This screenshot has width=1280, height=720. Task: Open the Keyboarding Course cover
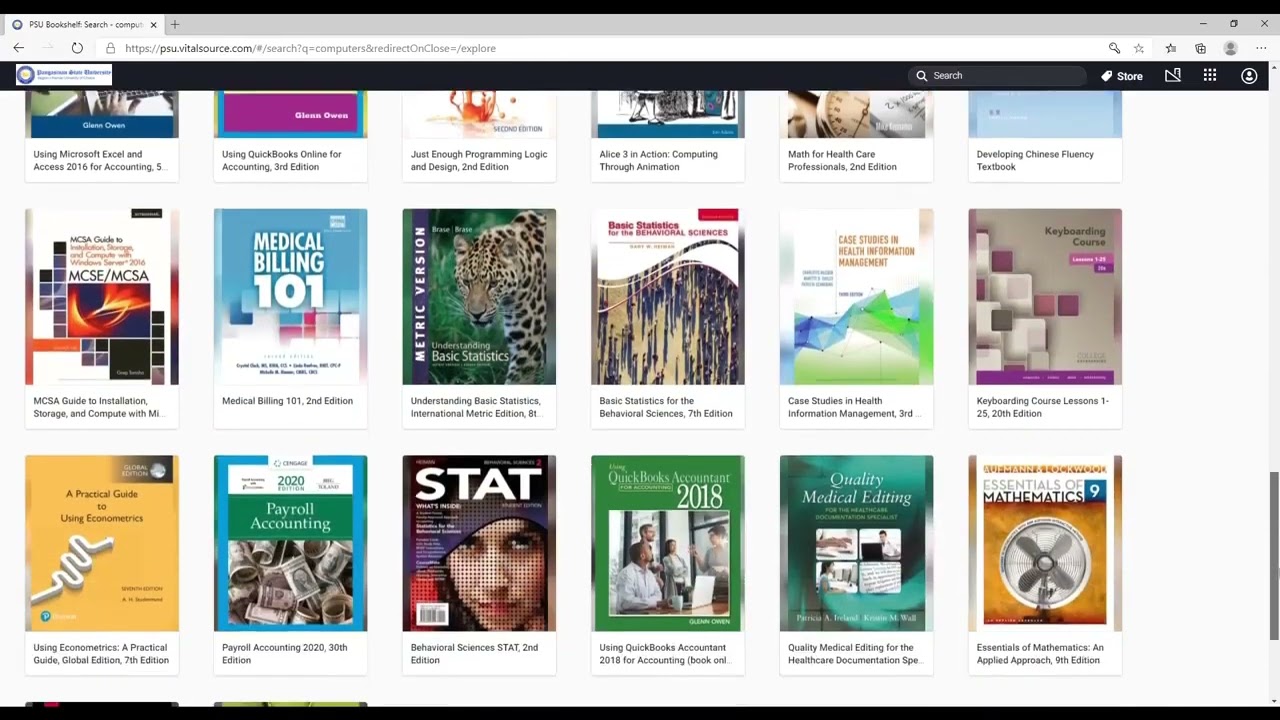click(1045, 296)
